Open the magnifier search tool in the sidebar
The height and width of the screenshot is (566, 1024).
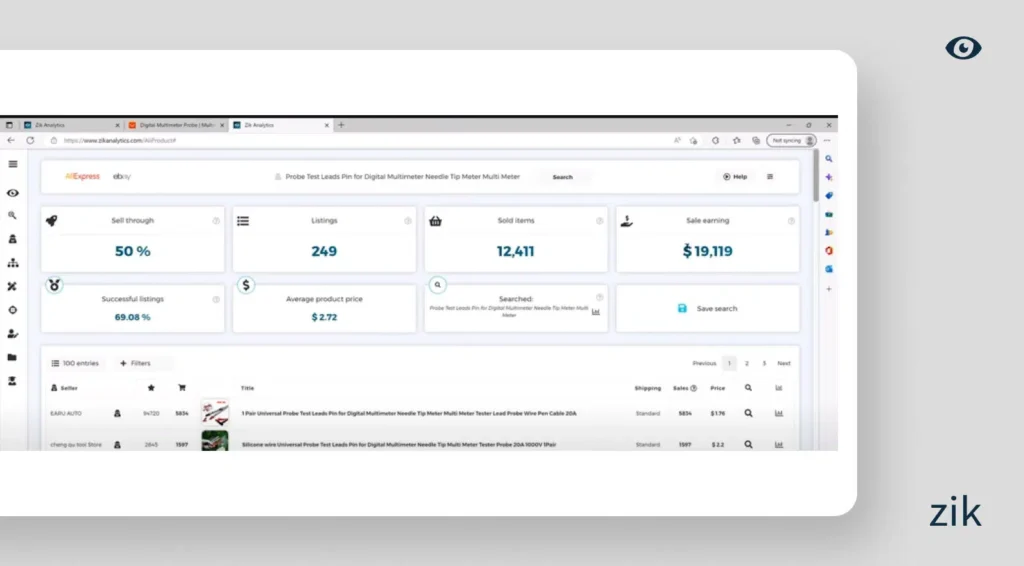click(x=12, y=215)
